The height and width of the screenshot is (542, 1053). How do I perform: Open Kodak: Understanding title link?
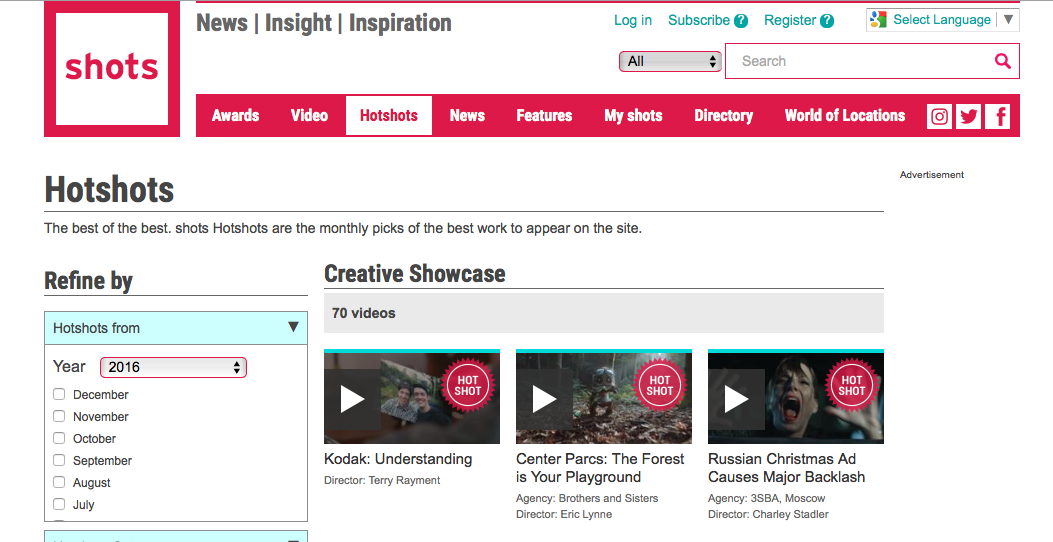[398, 459]
